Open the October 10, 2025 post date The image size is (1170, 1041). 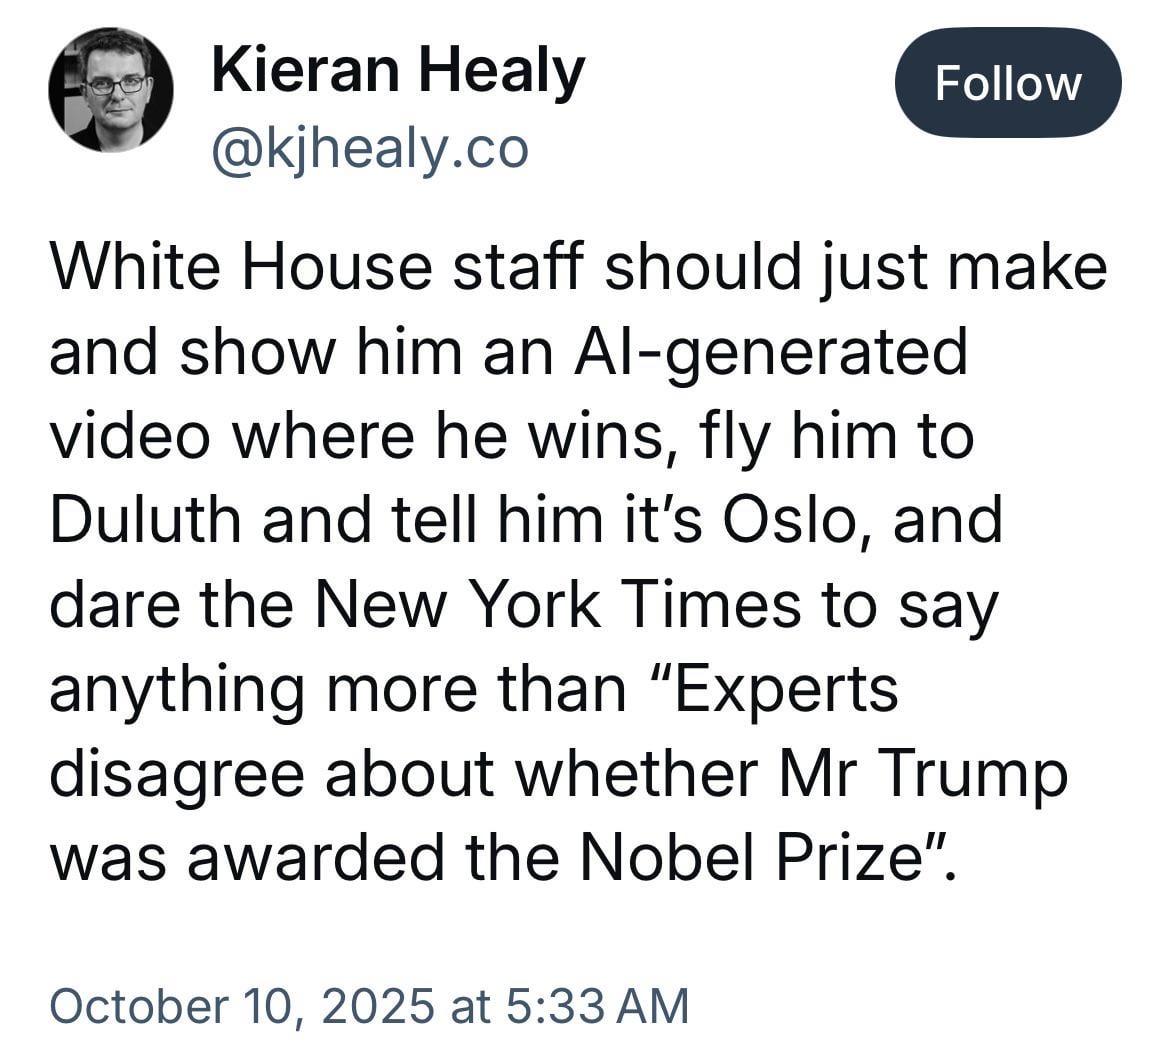coord(242,1005)
